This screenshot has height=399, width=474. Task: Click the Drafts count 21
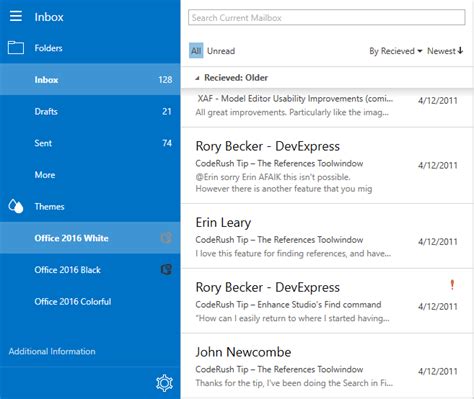(167, 111)
